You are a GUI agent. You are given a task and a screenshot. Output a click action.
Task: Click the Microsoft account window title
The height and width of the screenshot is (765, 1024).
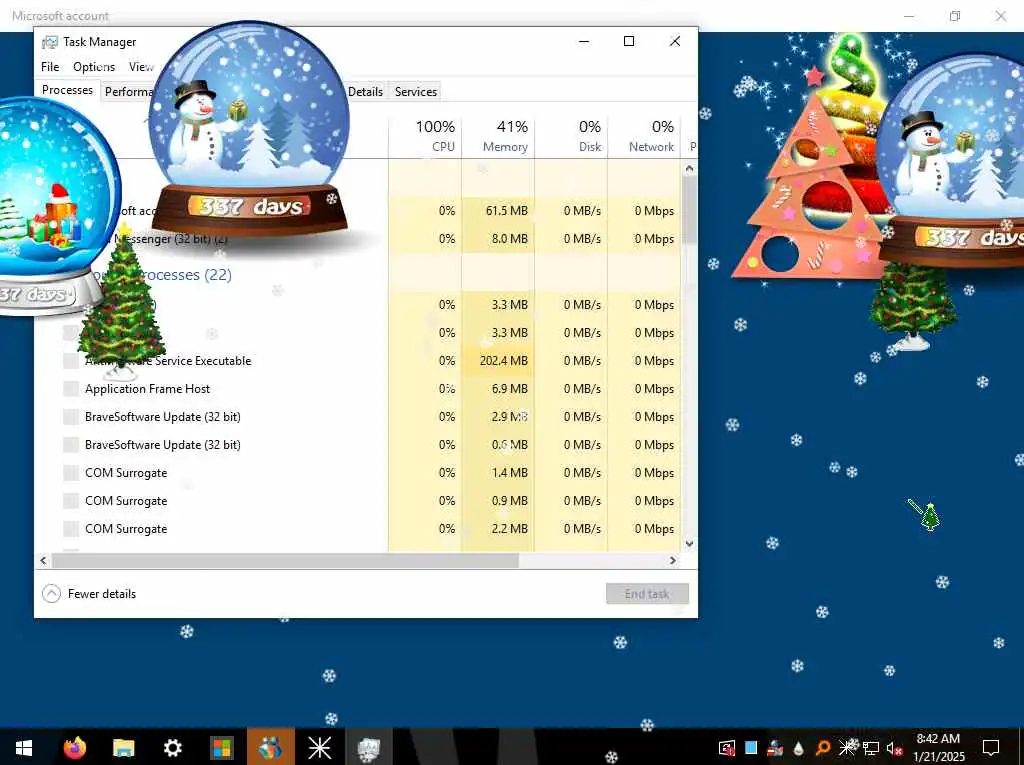tap(60, 16)
